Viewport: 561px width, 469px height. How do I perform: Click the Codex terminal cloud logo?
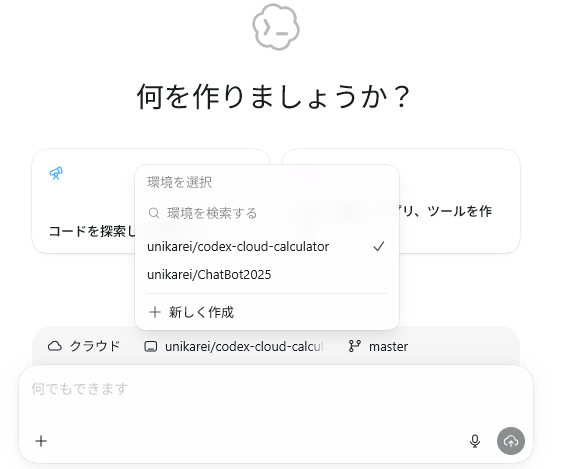click(x=275, y=27)
